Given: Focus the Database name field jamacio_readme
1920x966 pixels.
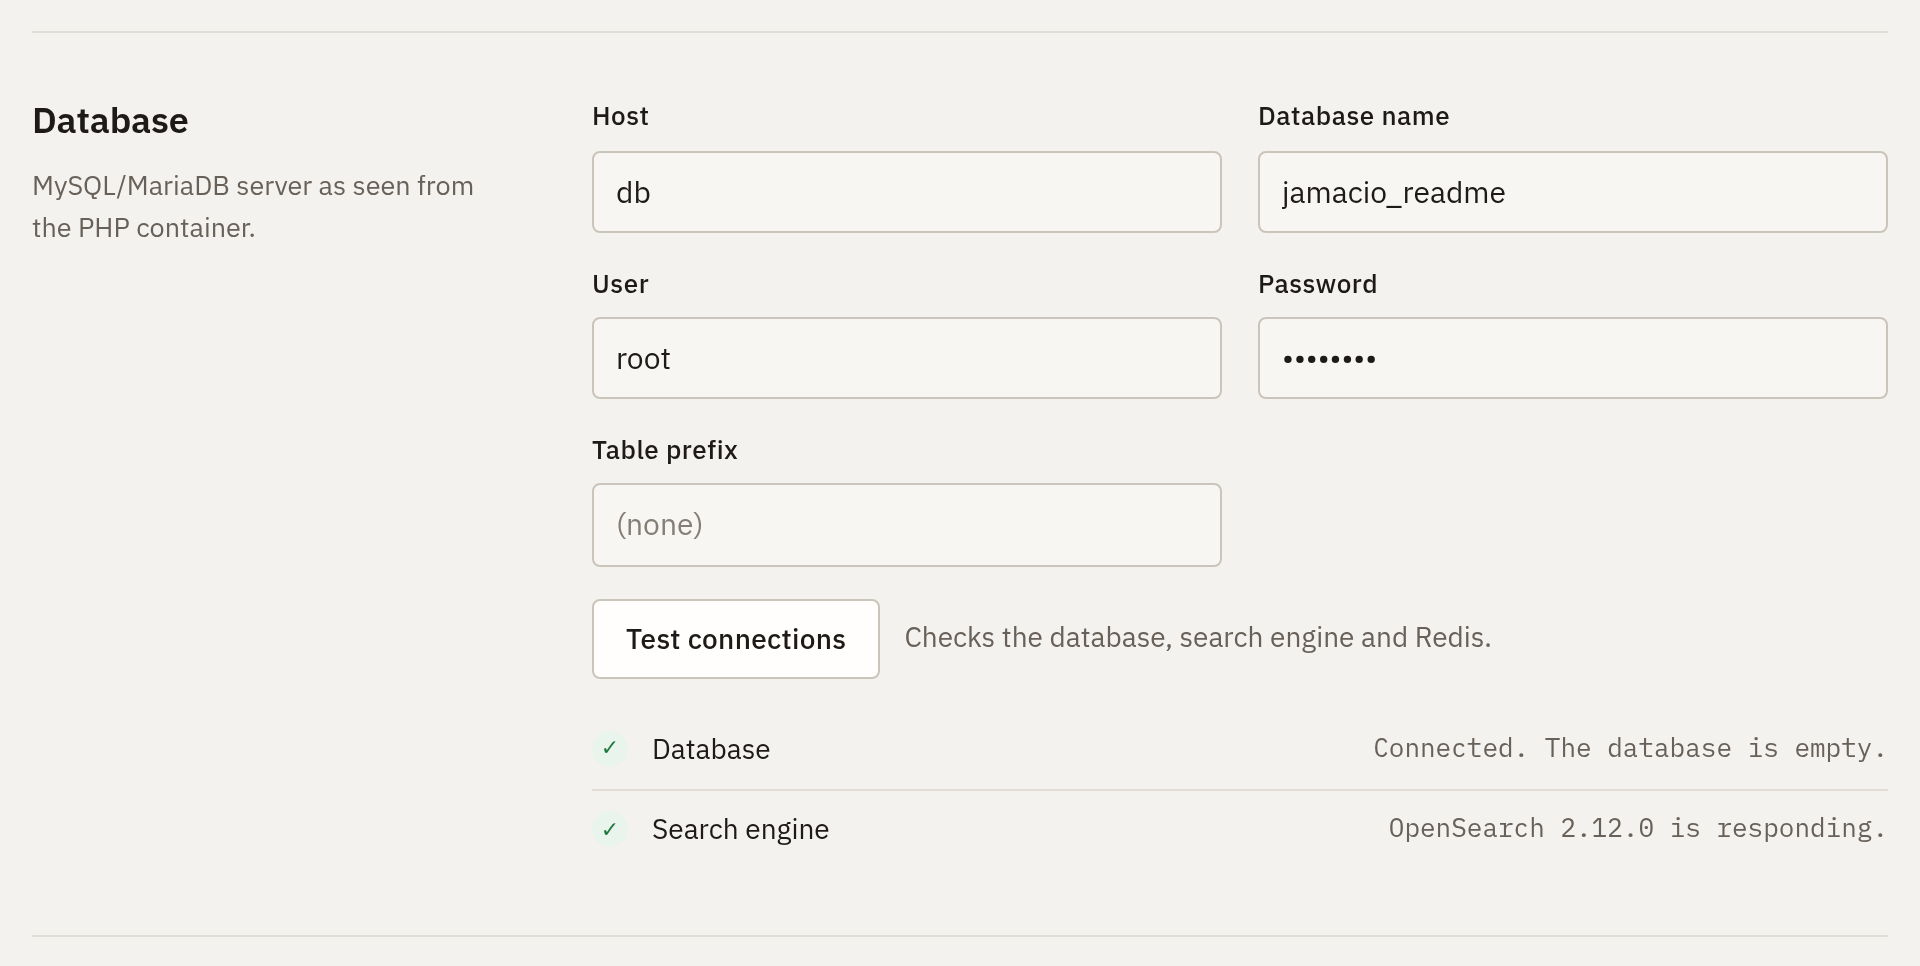Looking at the screenshot, I should 1573,192.
